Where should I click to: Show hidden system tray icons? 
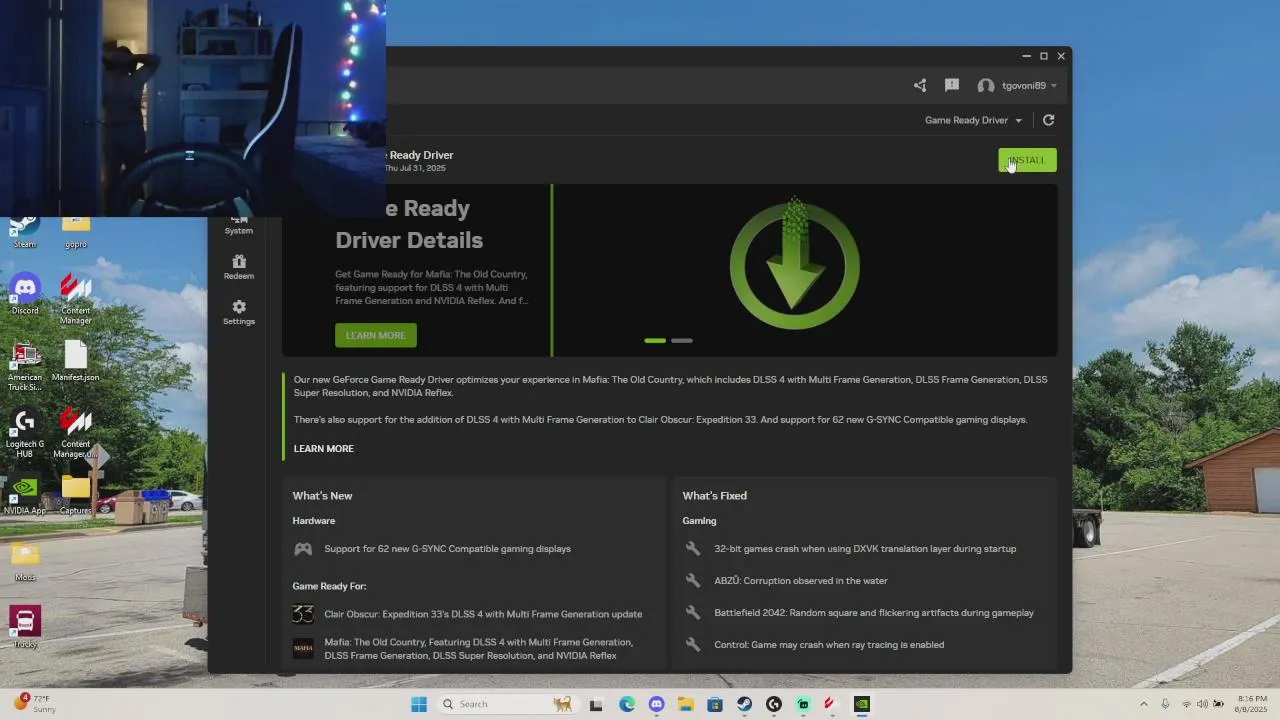(x=1144, y=704)
